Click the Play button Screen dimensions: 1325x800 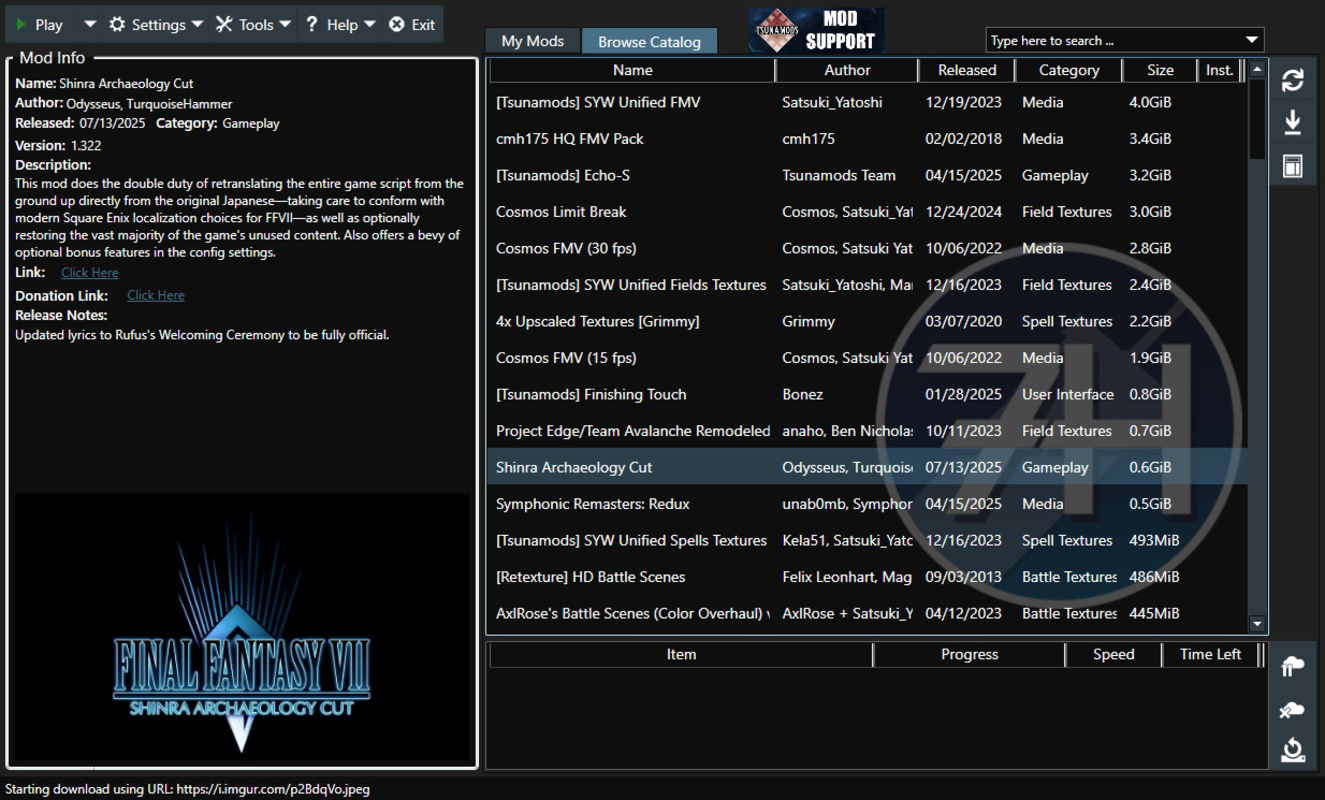point(40,24)
